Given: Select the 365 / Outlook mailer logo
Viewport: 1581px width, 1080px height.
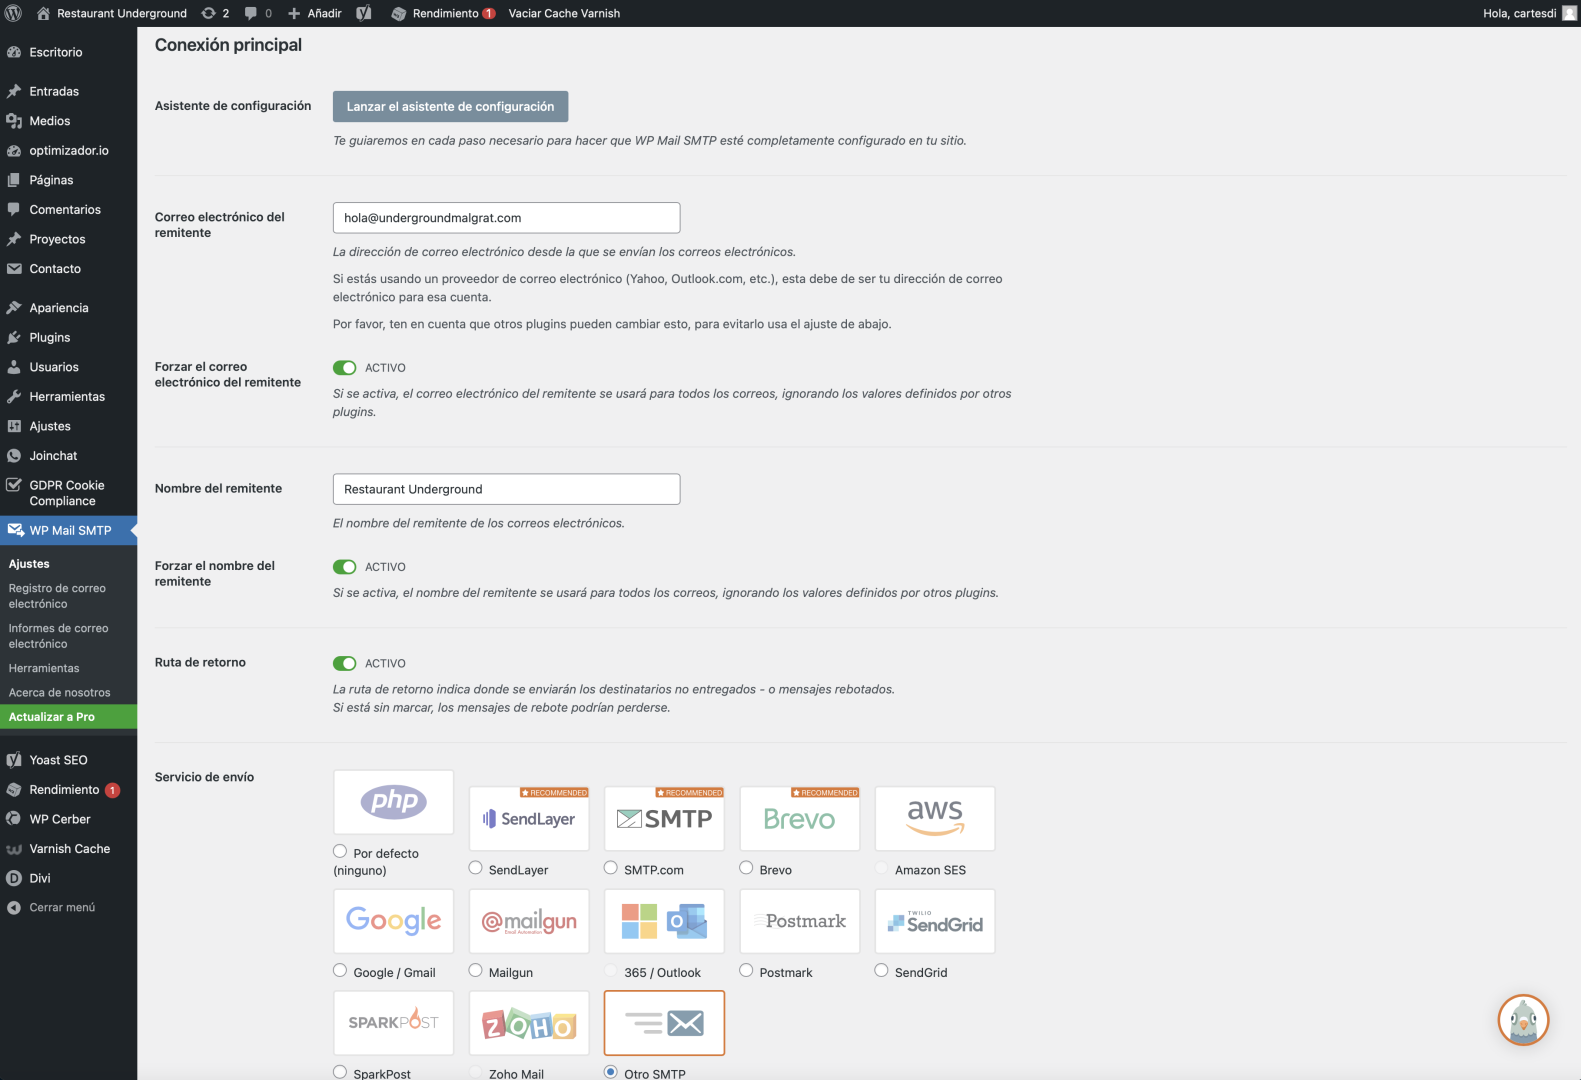Looking at the screenshot, I should point(664,921).
